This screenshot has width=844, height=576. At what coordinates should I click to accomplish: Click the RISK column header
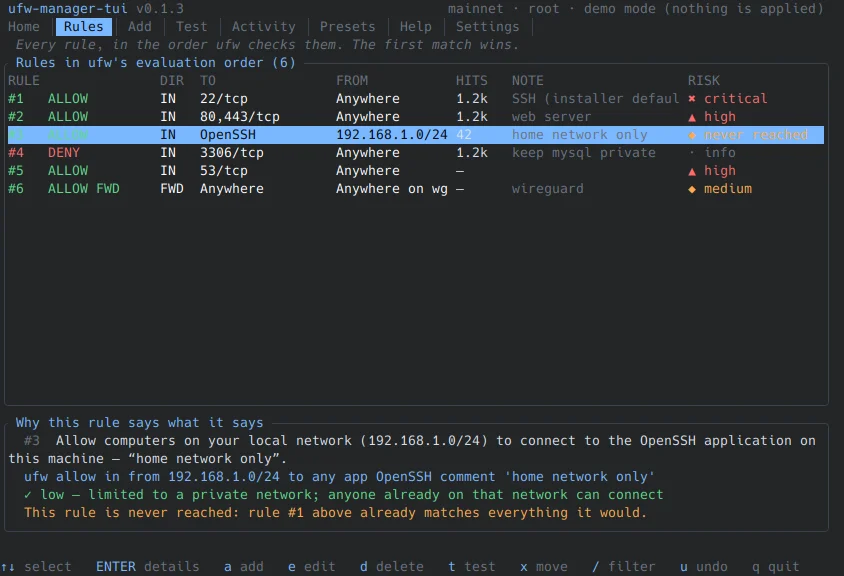click(x=704, y=81)
